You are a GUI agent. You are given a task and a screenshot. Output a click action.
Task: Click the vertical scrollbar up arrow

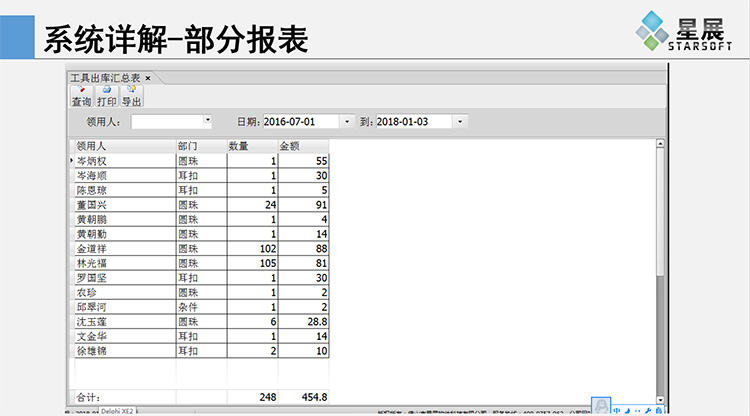point(660,145)
